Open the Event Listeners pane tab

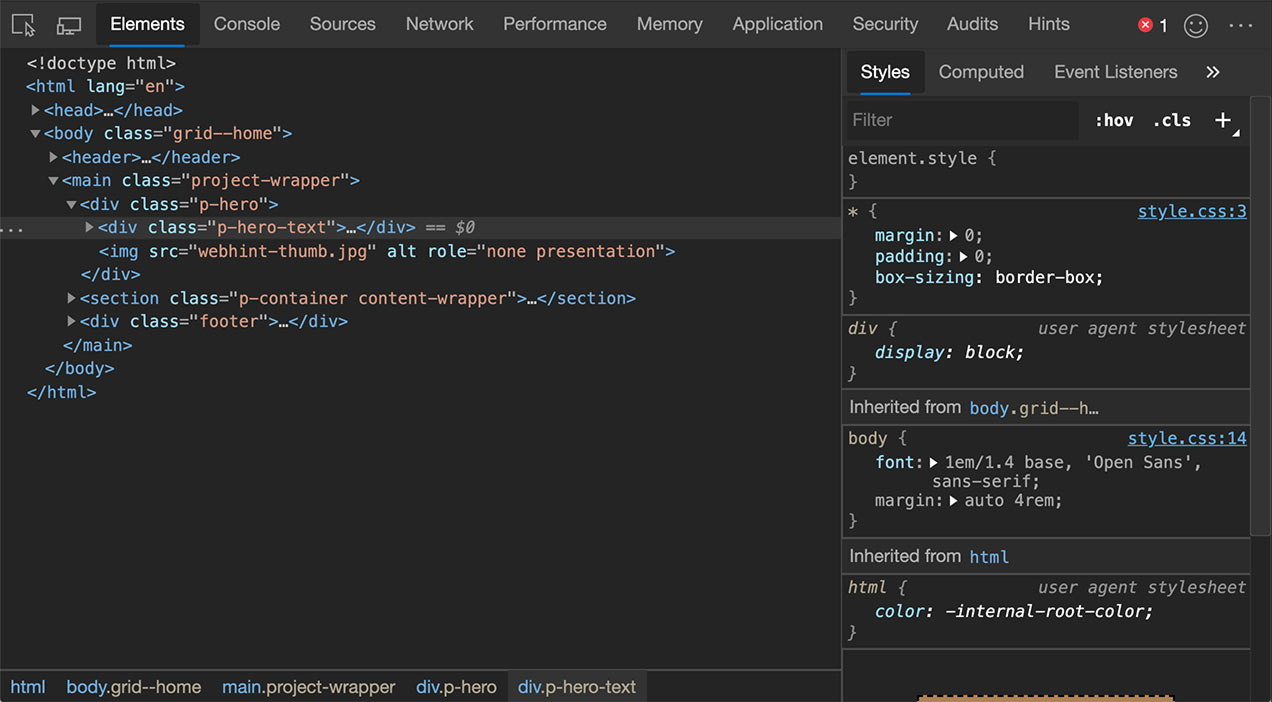pyautogui.click(x=1116, y=72)
